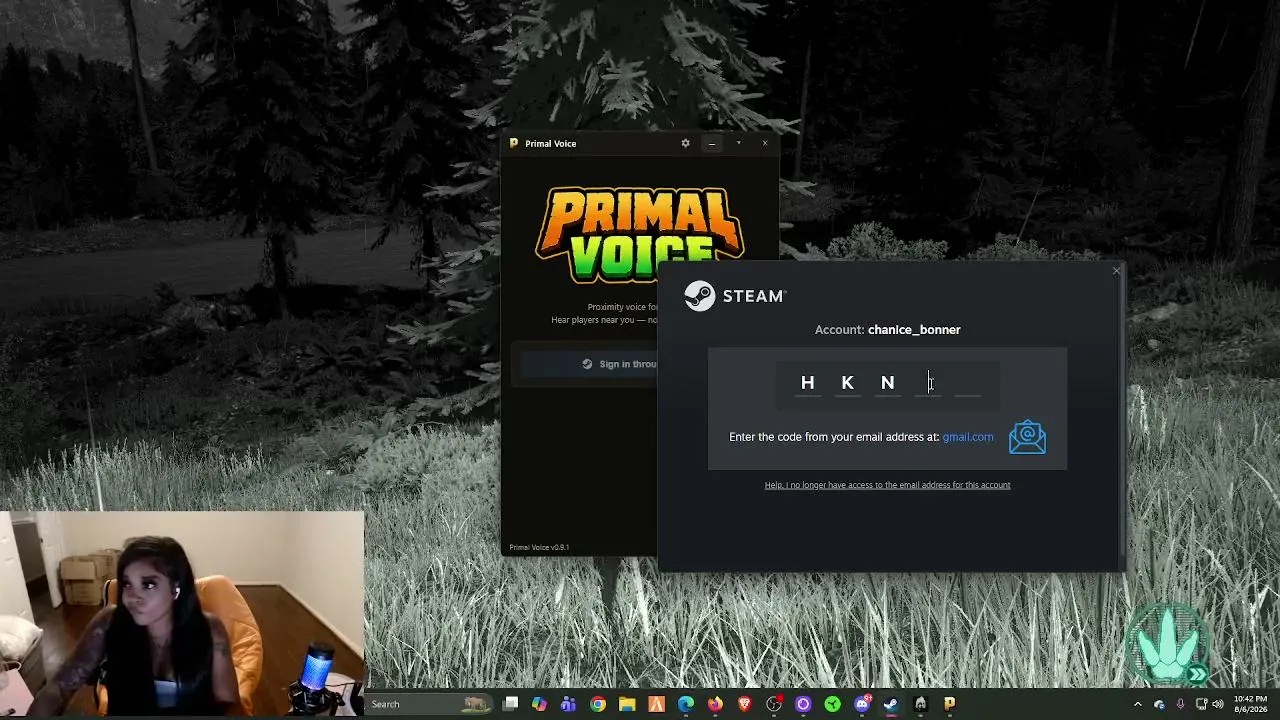Click the no longer have email access help link
Image resolution: width=1280 pixels, height=720 pixels.
887,485
